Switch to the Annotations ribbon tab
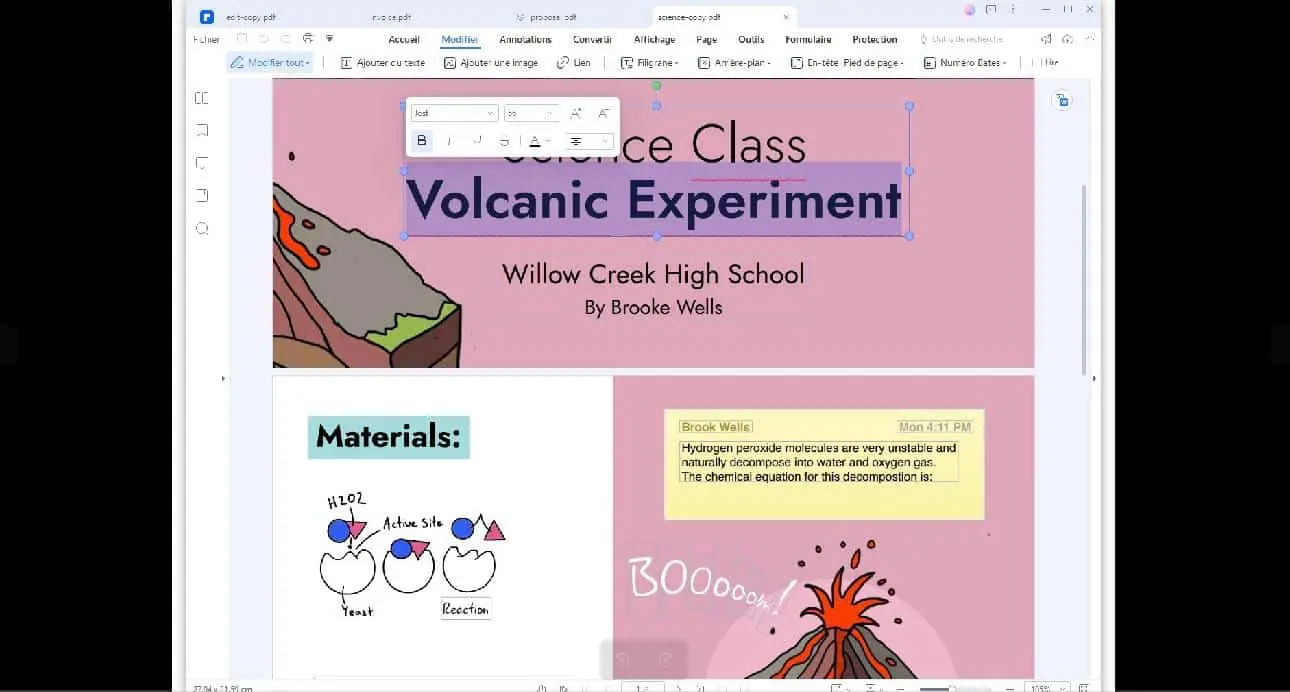The height and width of the screenshot is (692, 1290). point(525,40)
